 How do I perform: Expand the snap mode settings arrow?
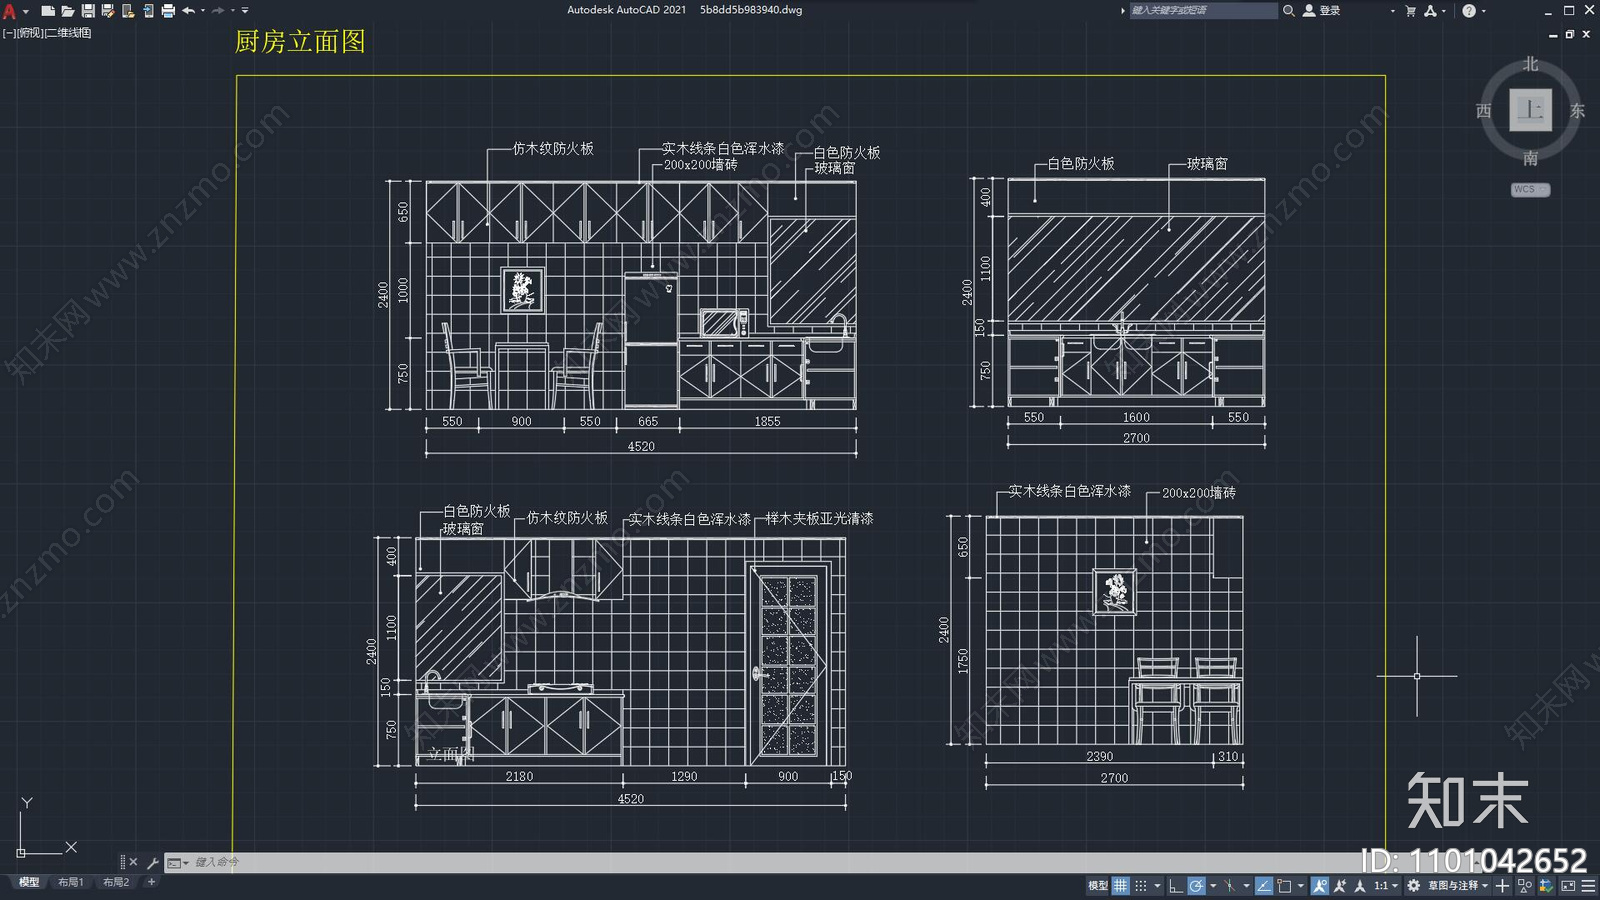point(1157,885)
